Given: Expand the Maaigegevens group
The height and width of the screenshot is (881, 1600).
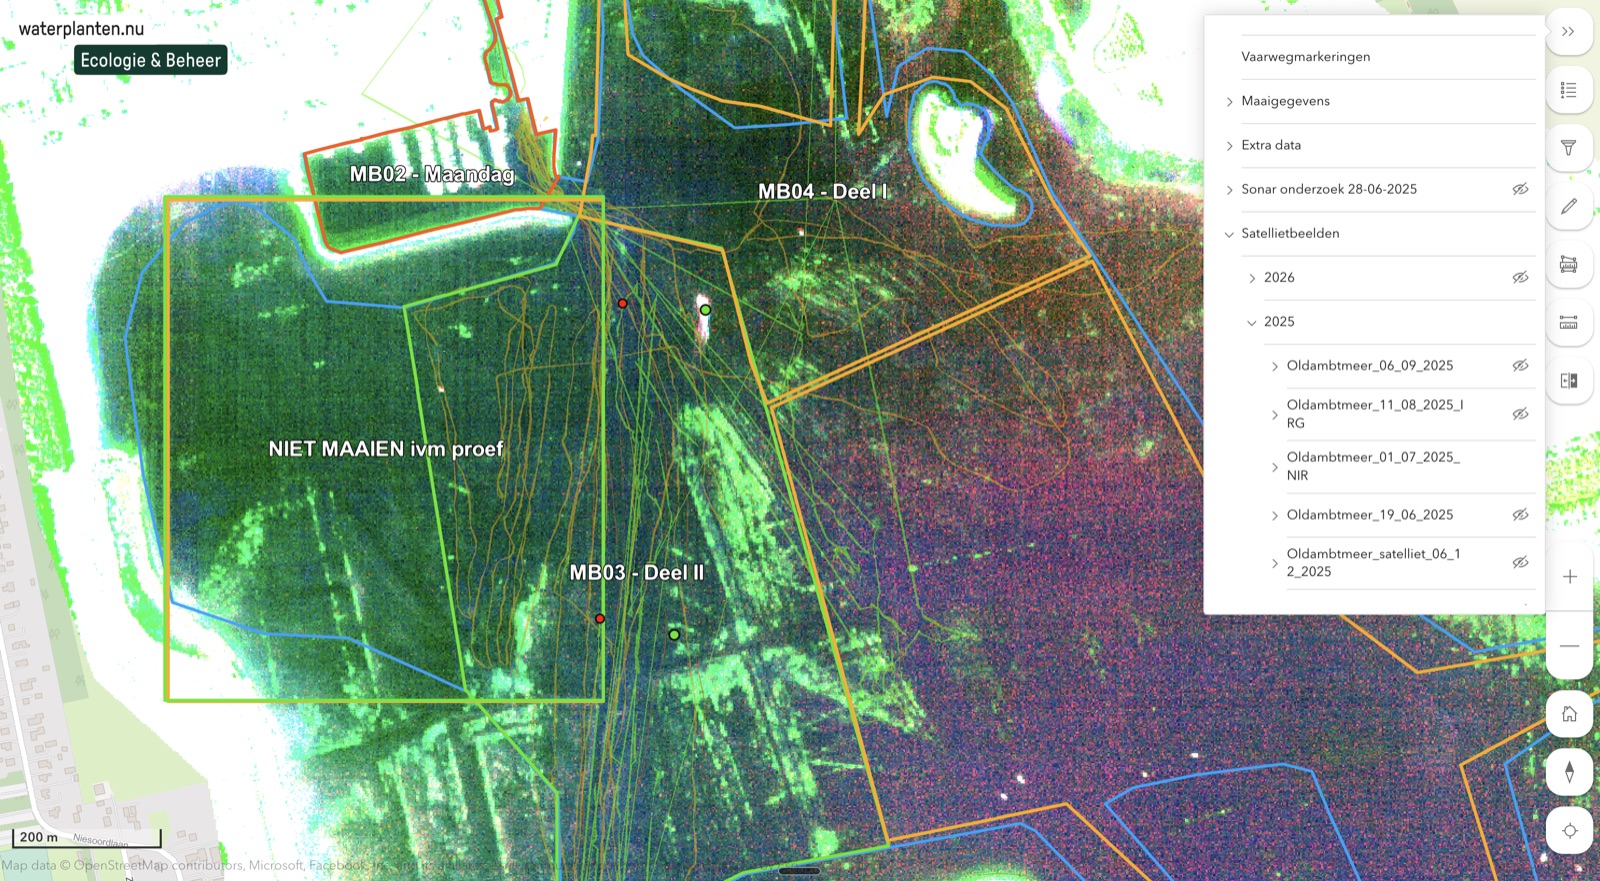Looking at the screenshot, I should (1229, 102).
